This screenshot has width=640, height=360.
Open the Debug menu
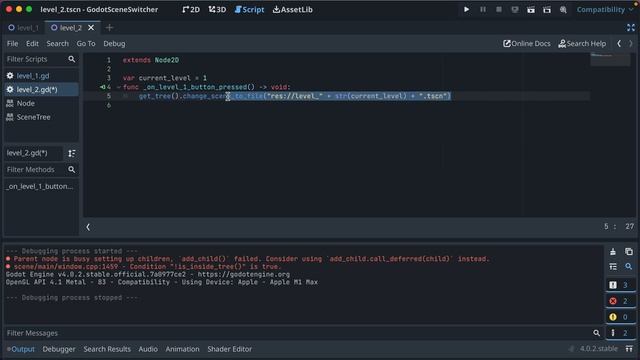[x=114, y=44]
